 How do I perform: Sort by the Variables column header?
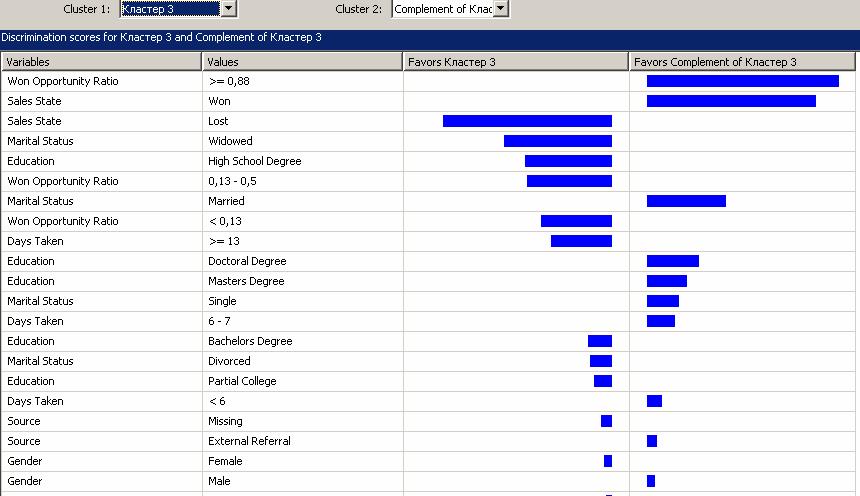pos(101,62)
